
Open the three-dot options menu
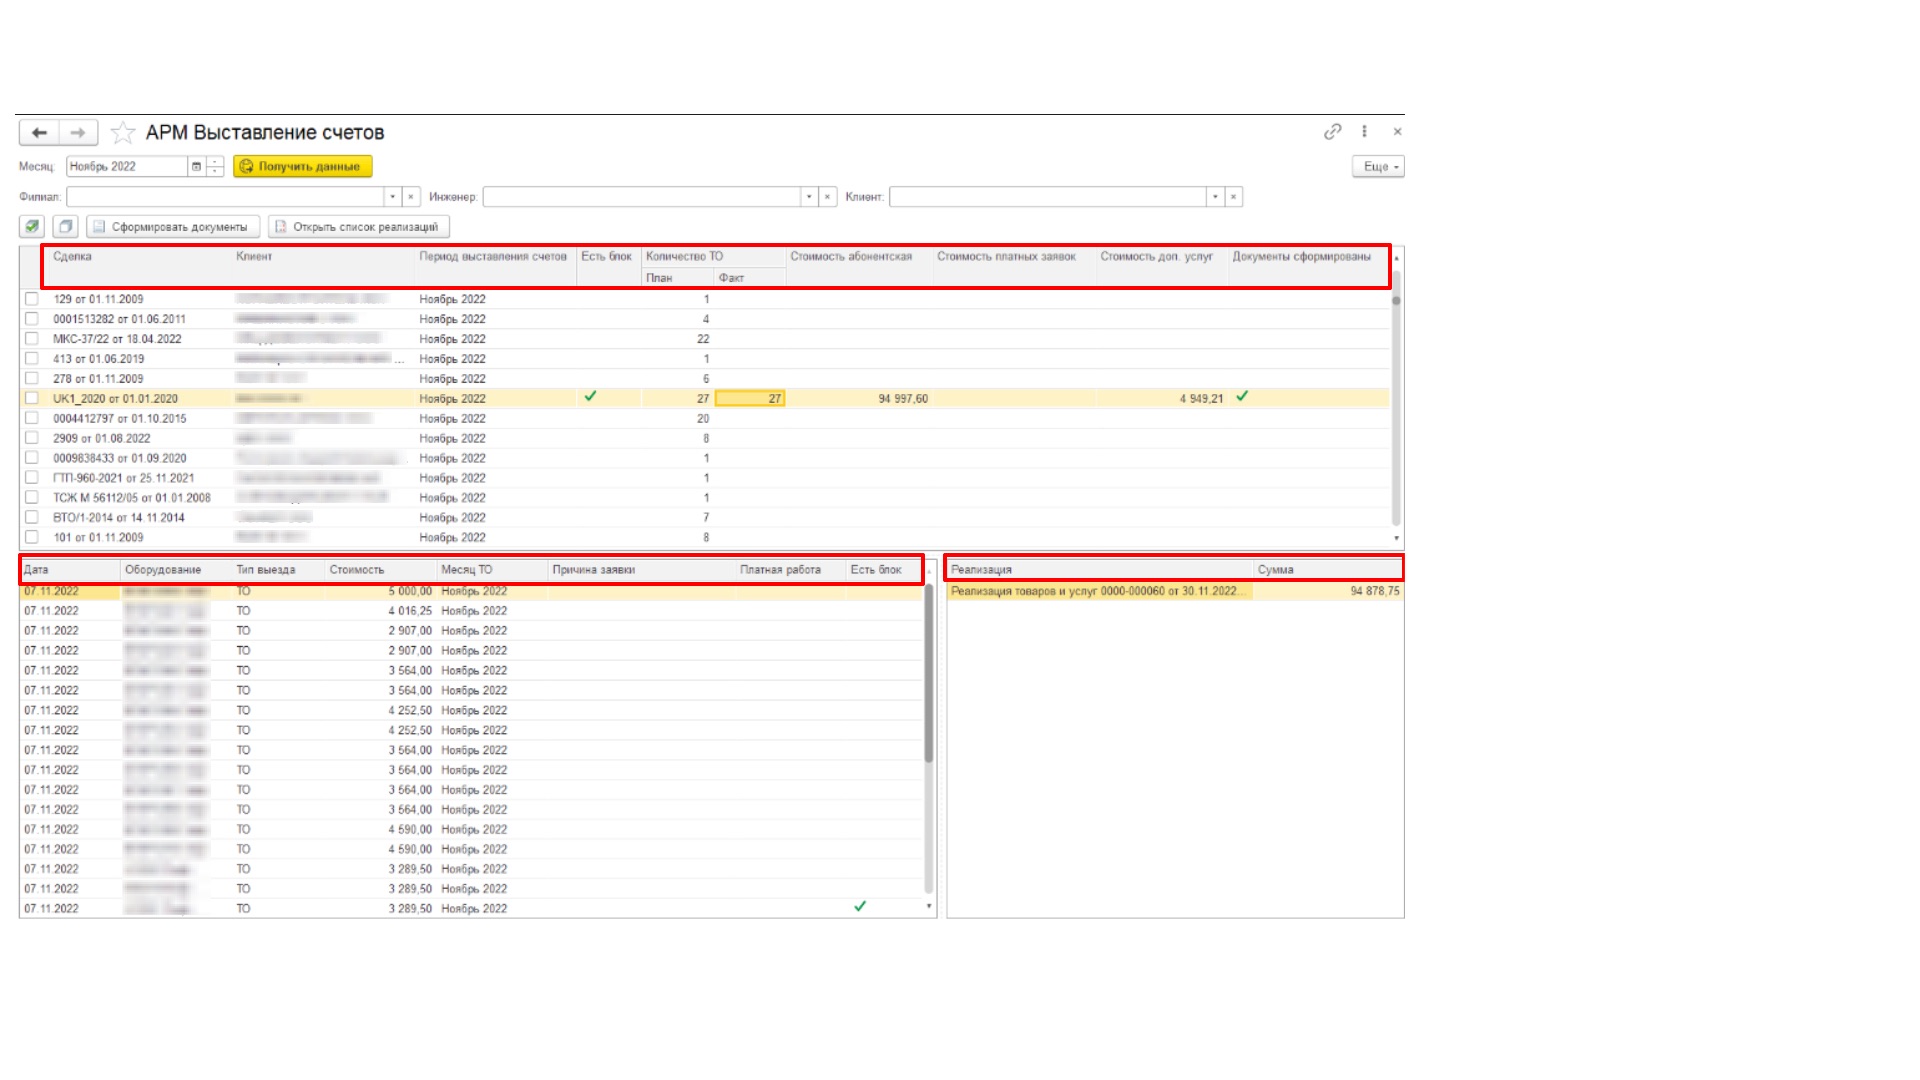1364,131
